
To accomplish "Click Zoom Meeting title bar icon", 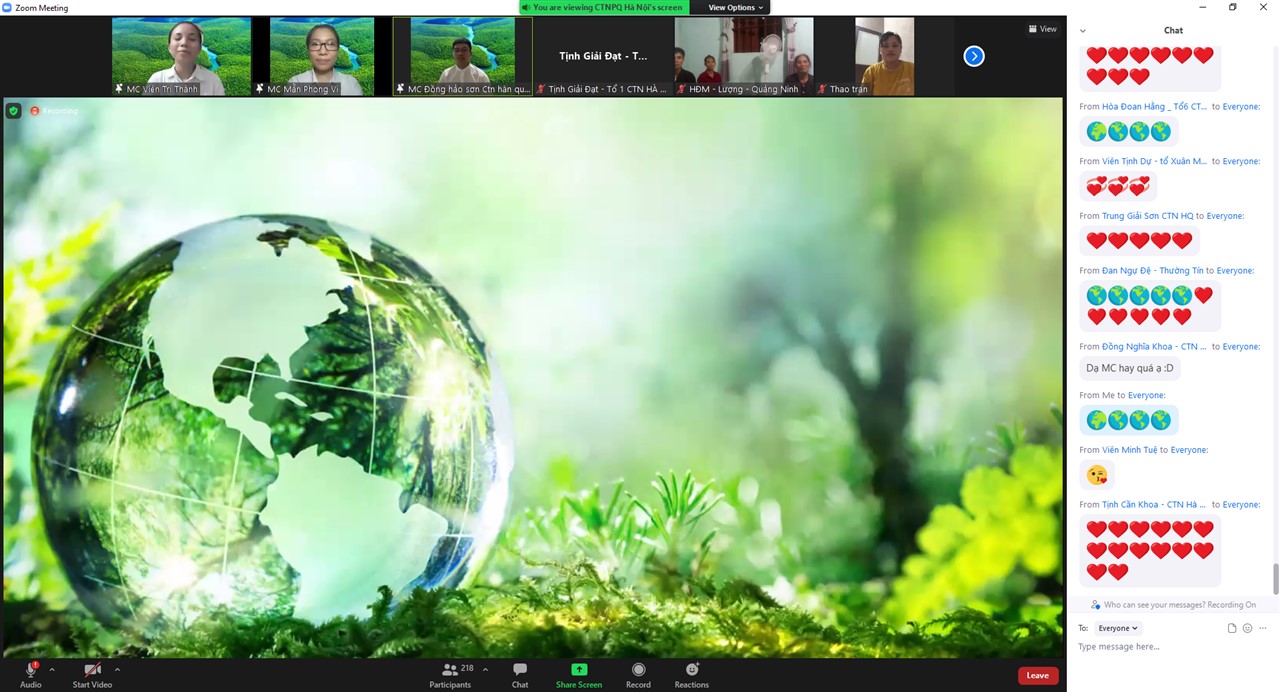I will 7,7.
